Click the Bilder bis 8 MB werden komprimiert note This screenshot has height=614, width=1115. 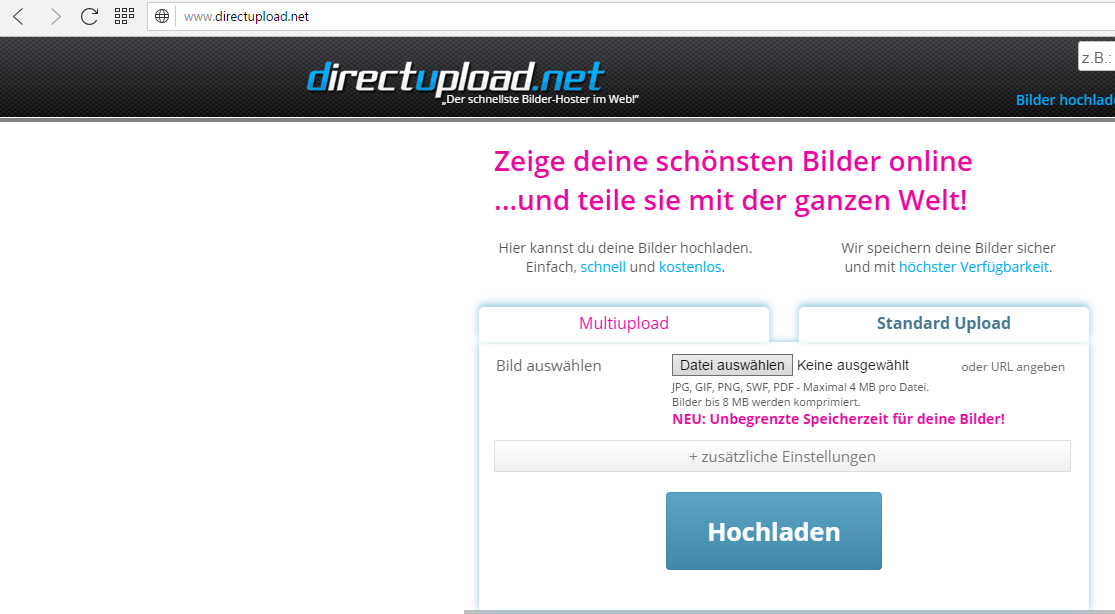(766, 402)
